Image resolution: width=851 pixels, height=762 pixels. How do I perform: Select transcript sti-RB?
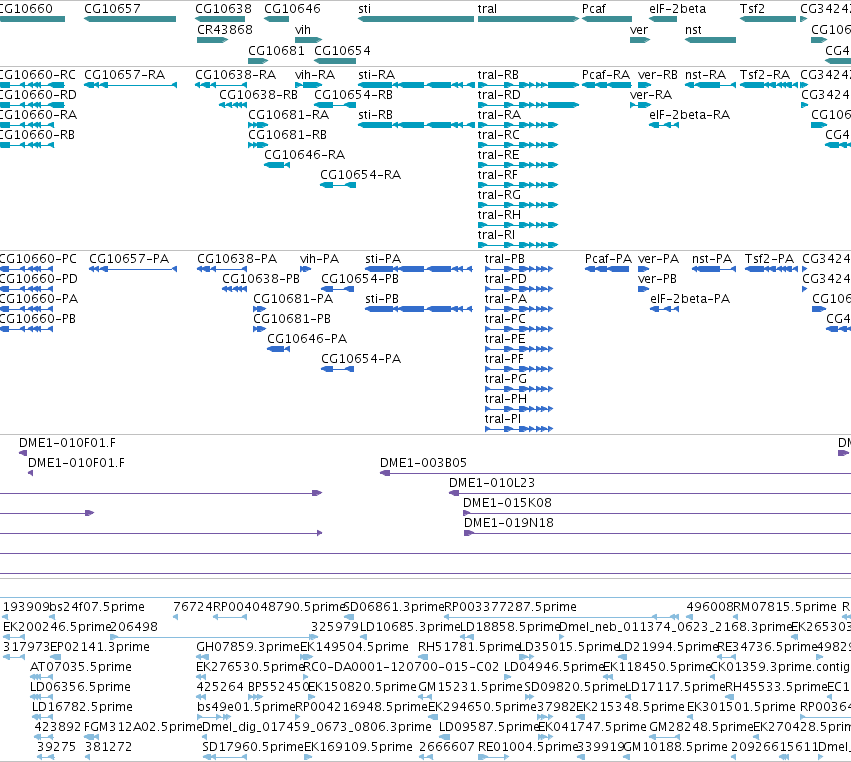[416, 125]
